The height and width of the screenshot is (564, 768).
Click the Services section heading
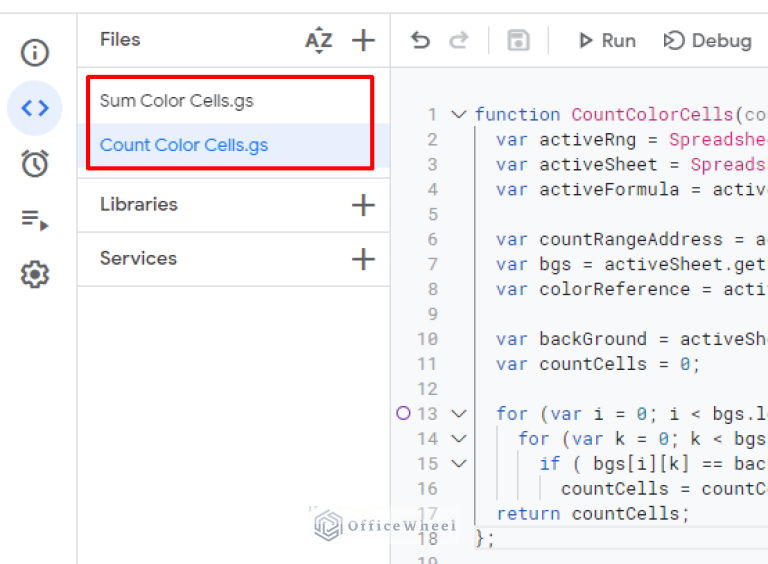138,258
